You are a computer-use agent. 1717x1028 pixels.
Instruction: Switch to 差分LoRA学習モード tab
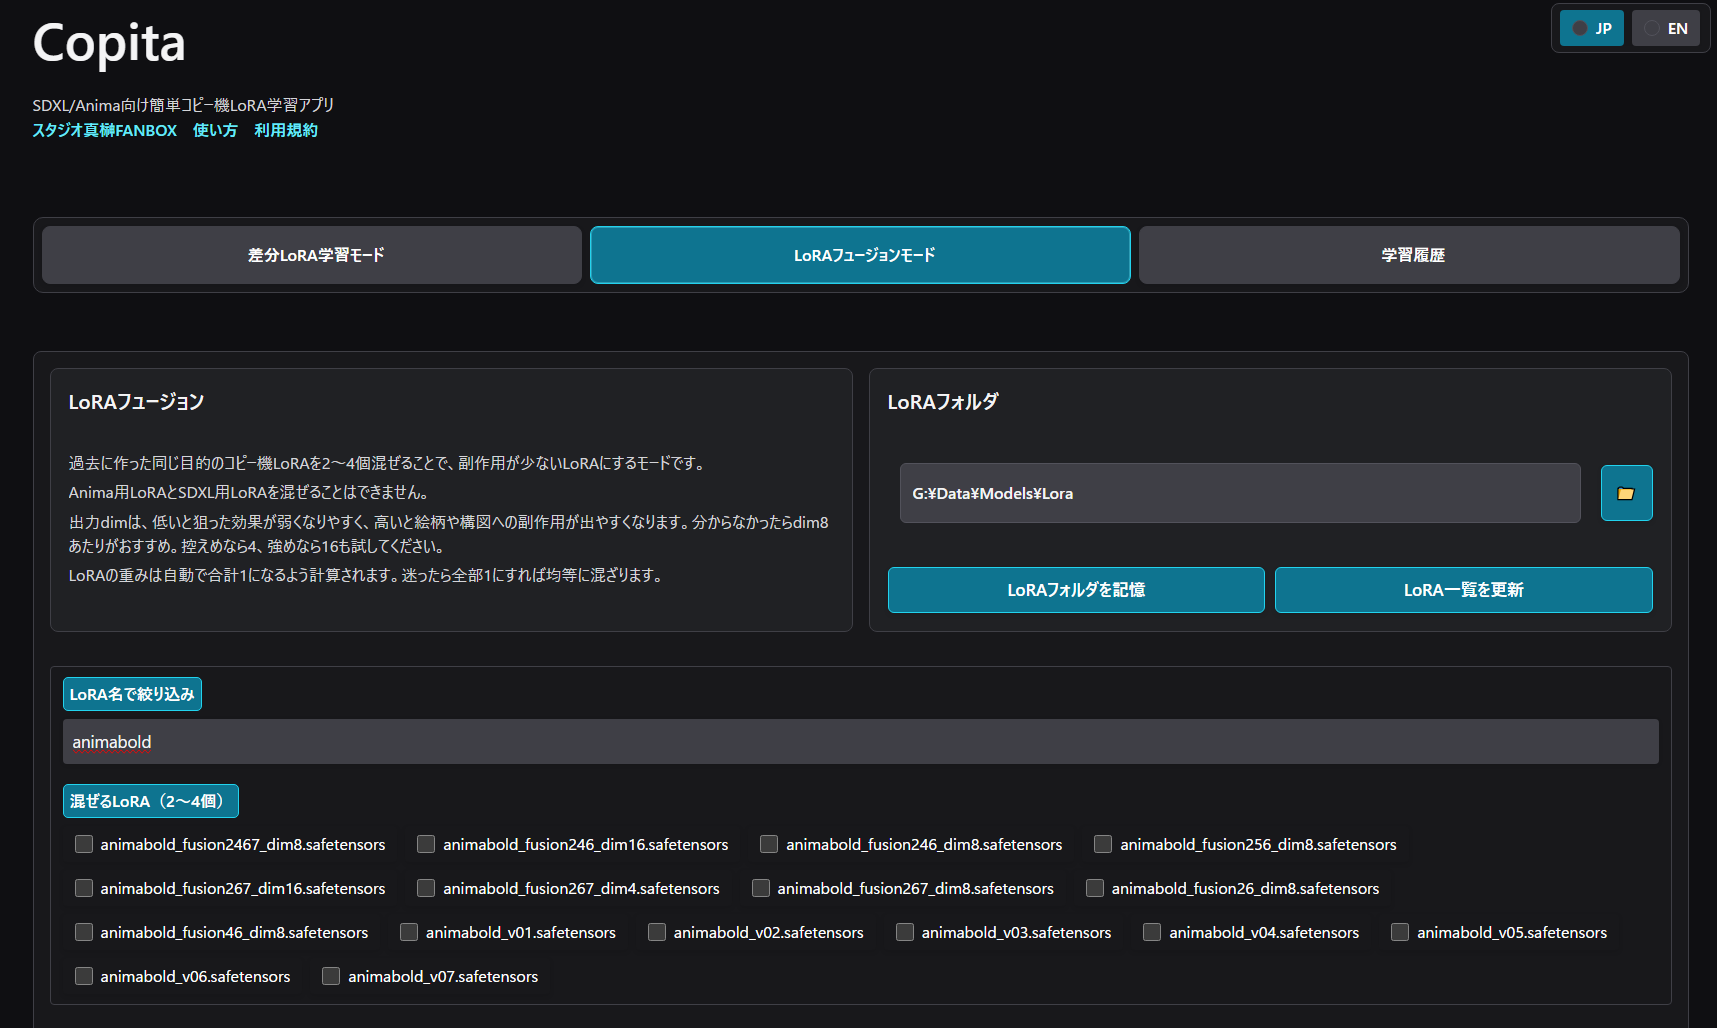(x=312, y=255)
